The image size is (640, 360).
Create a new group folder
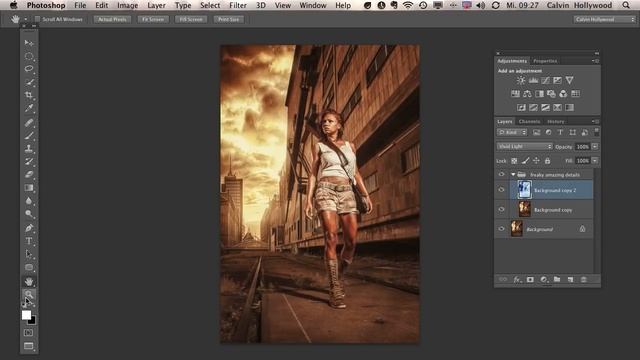tap(557, 280)
